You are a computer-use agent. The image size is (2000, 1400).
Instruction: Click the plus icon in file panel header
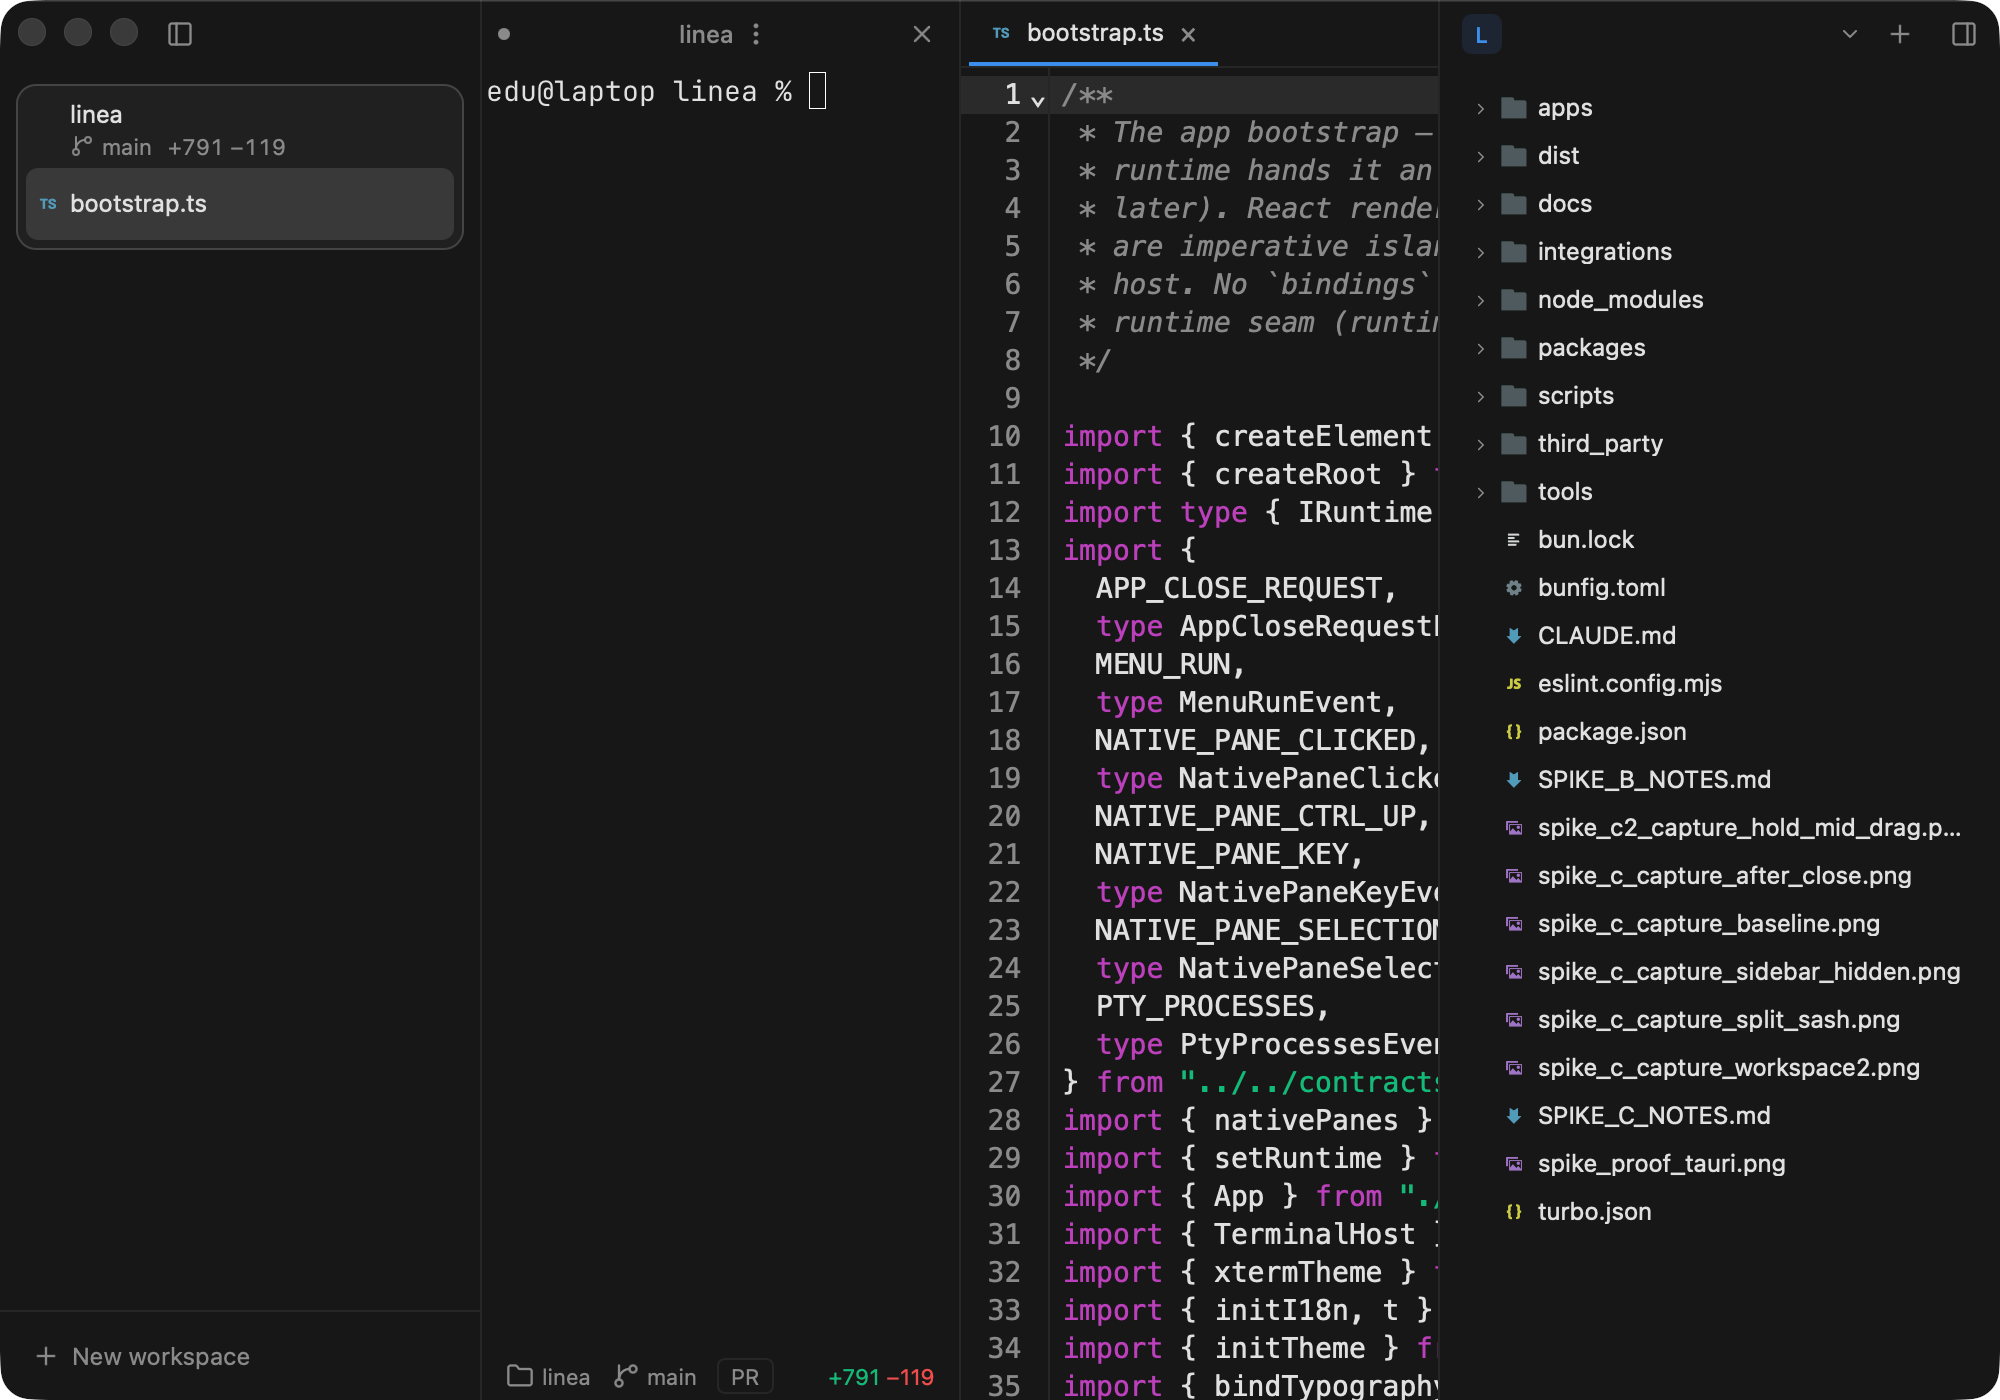[1900, 34]
